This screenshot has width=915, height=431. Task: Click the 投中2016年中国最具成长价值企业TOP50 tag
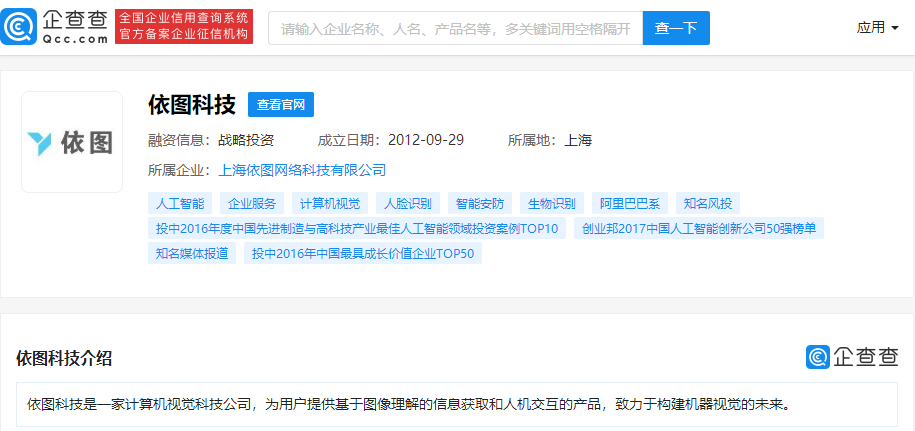pos(363,253)
